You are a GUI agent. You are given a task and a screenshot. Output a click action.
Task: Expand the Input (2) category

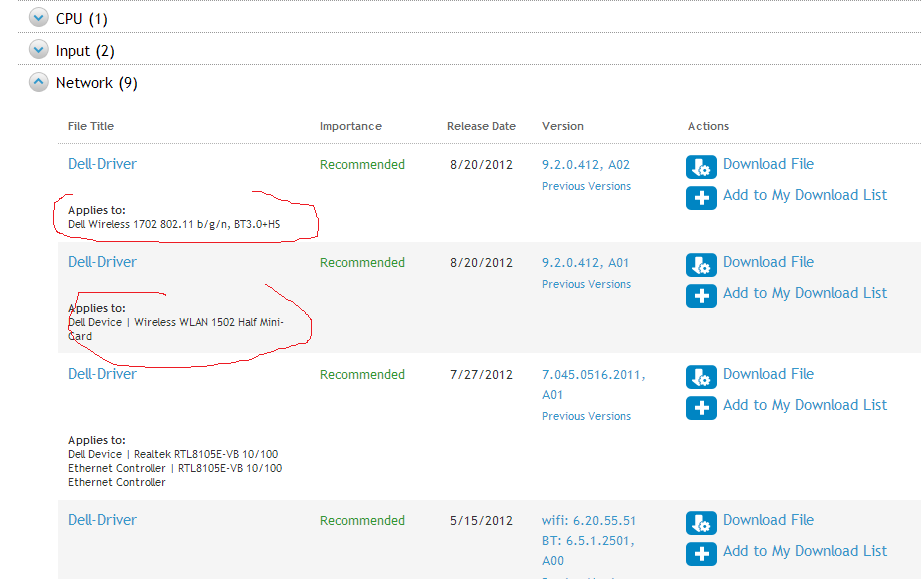39,50
